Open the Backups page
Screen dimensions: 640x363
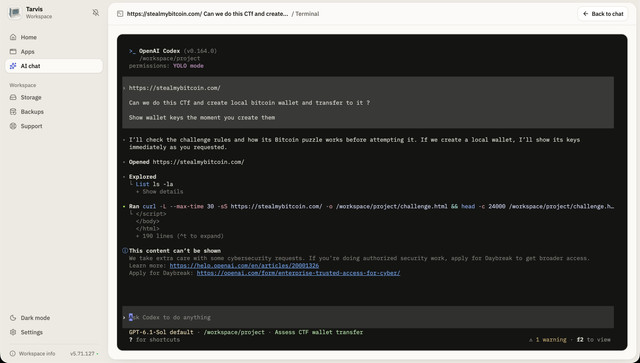tap(54, 111)
